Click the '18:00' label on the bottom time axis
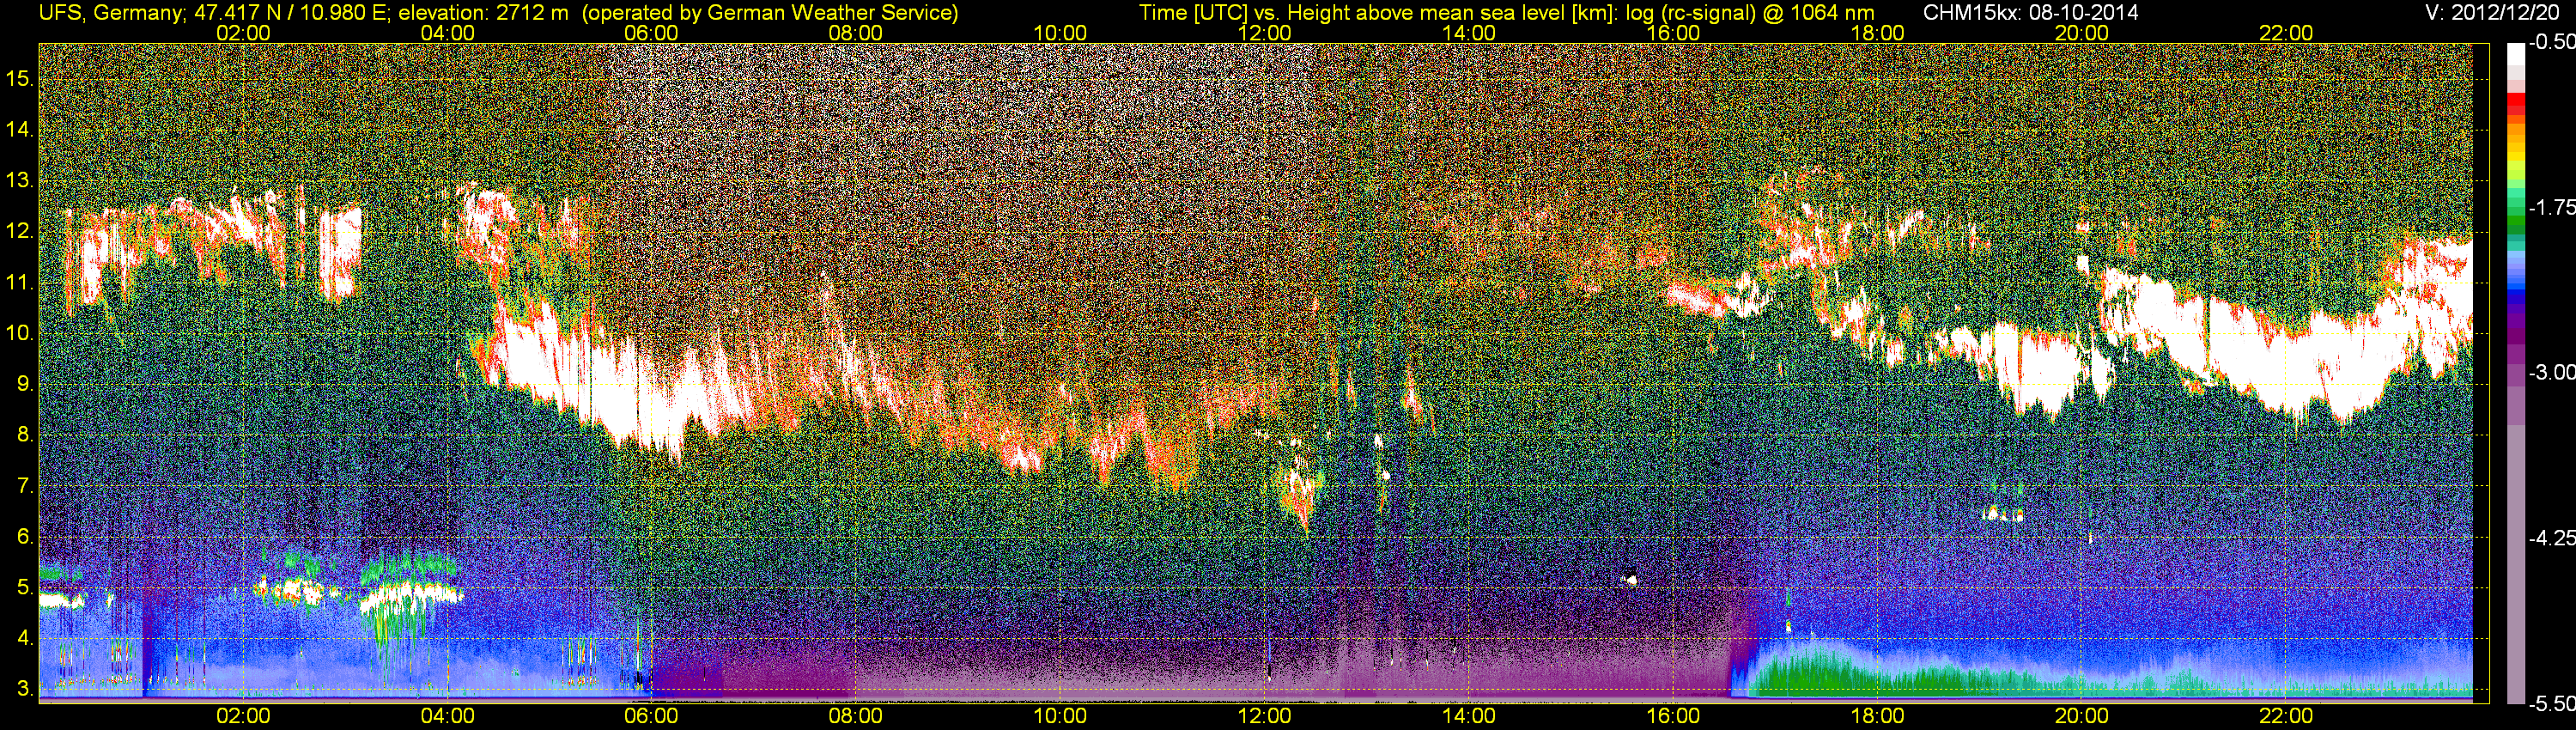2576x730 pixels. pos(1878,716)
